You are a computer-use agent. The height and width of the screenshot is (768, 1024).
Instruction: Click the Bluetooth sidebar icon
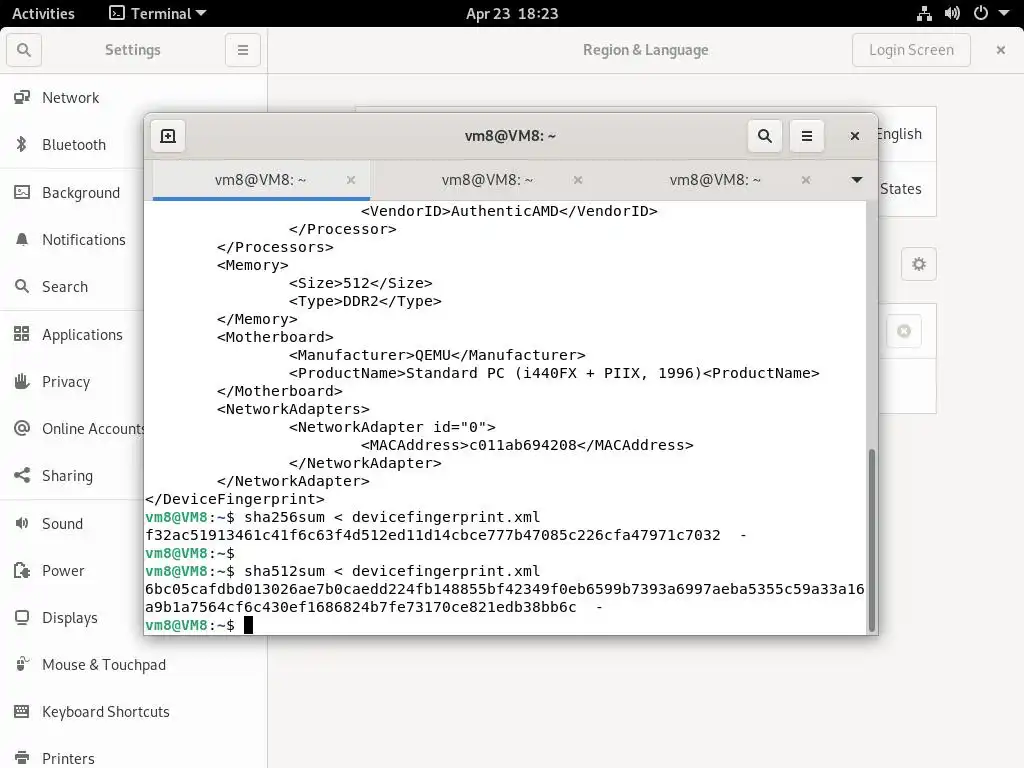click(22, 144)
